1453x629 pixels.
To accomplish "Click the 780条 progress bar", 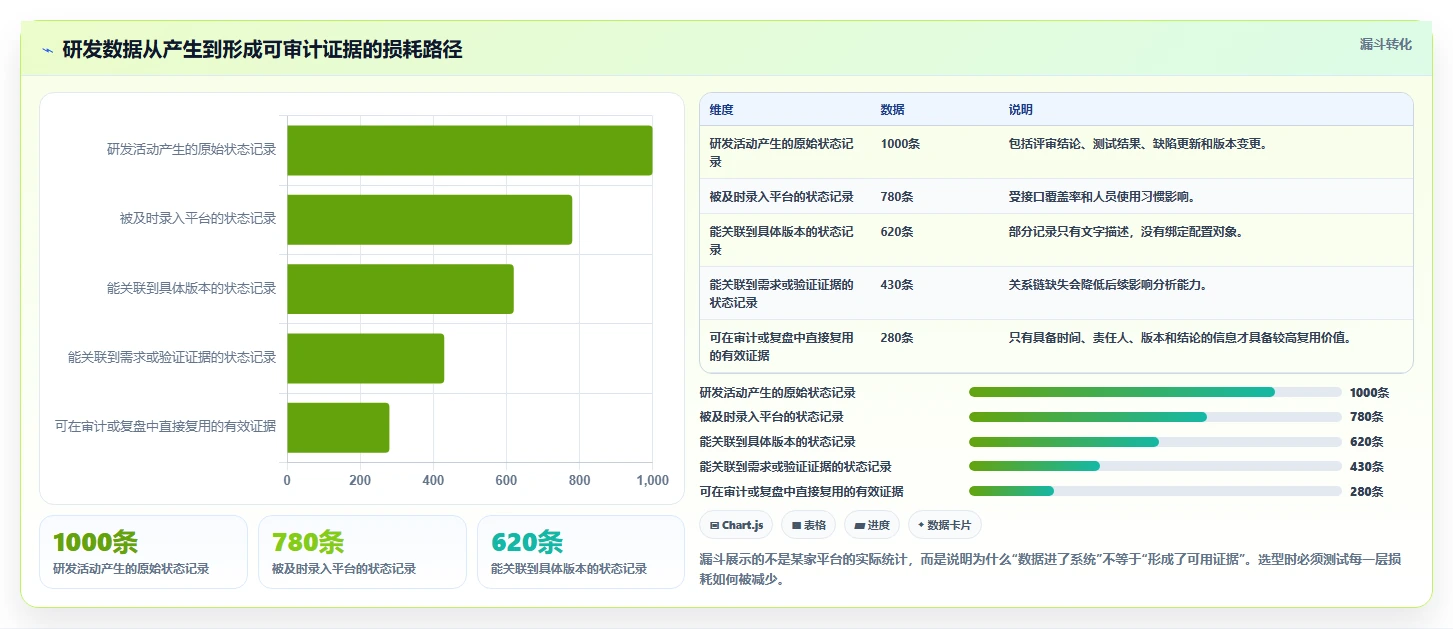I will point(1155,417).
